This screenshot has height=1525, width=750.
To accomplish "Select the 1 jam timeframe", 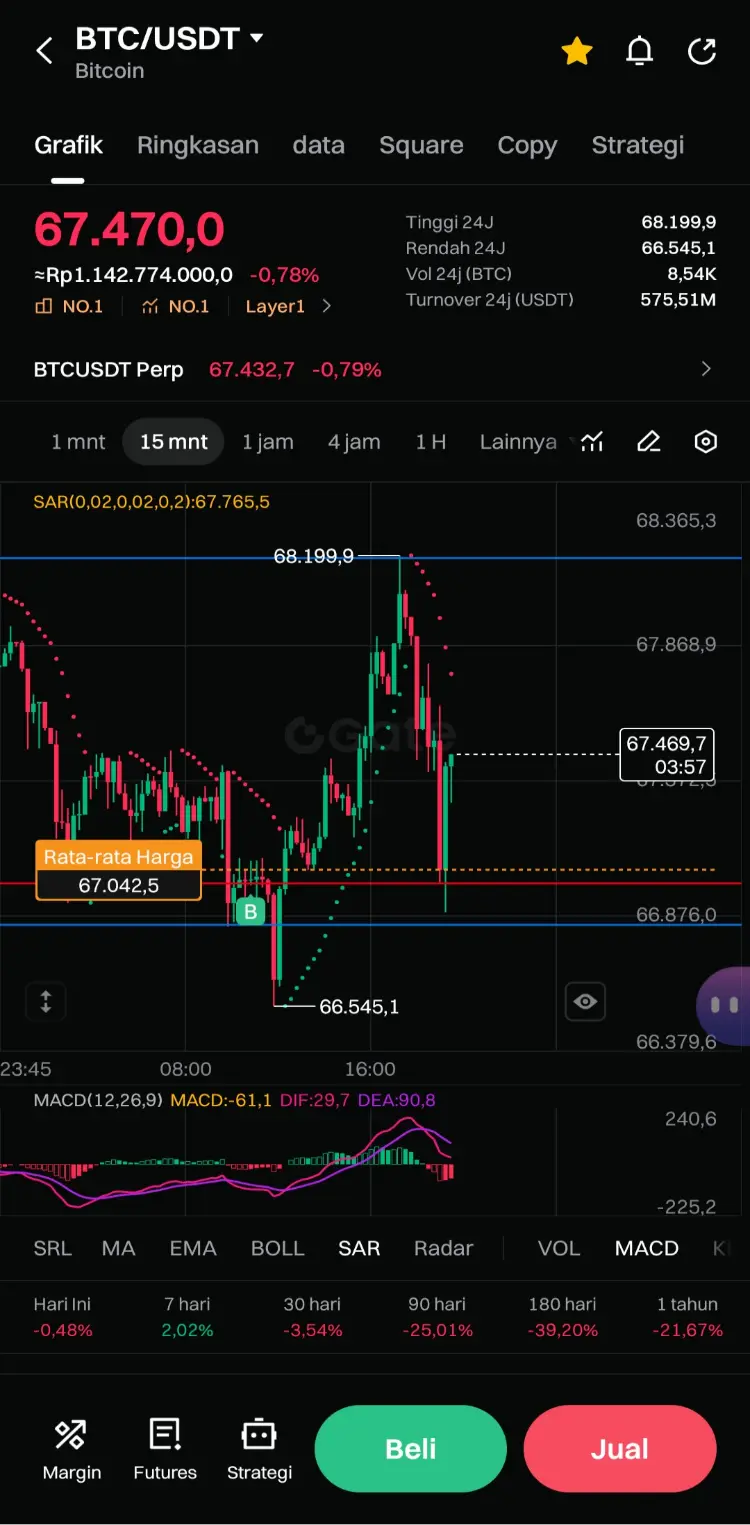I will click(268, 442).
